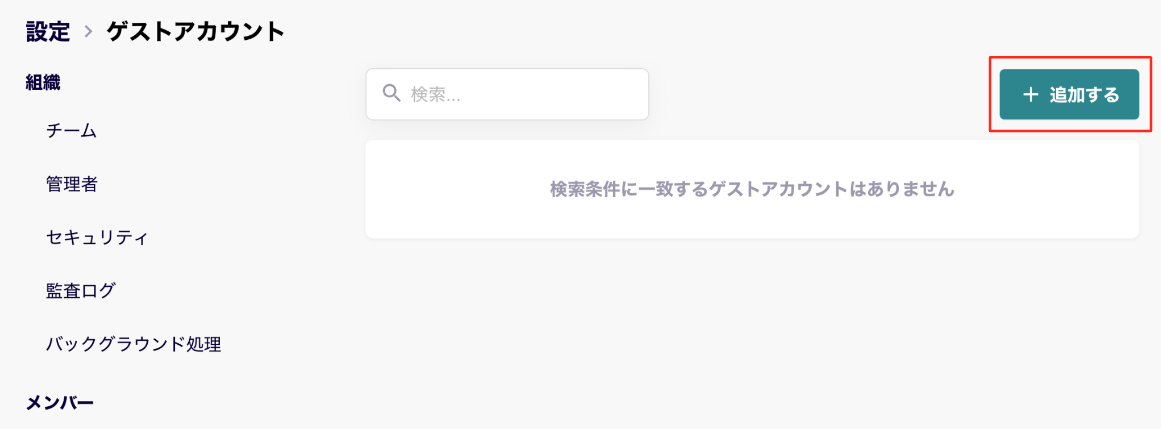Click the 検索... placeholder text
This screenshot has height=429, width=1161.
435,95
